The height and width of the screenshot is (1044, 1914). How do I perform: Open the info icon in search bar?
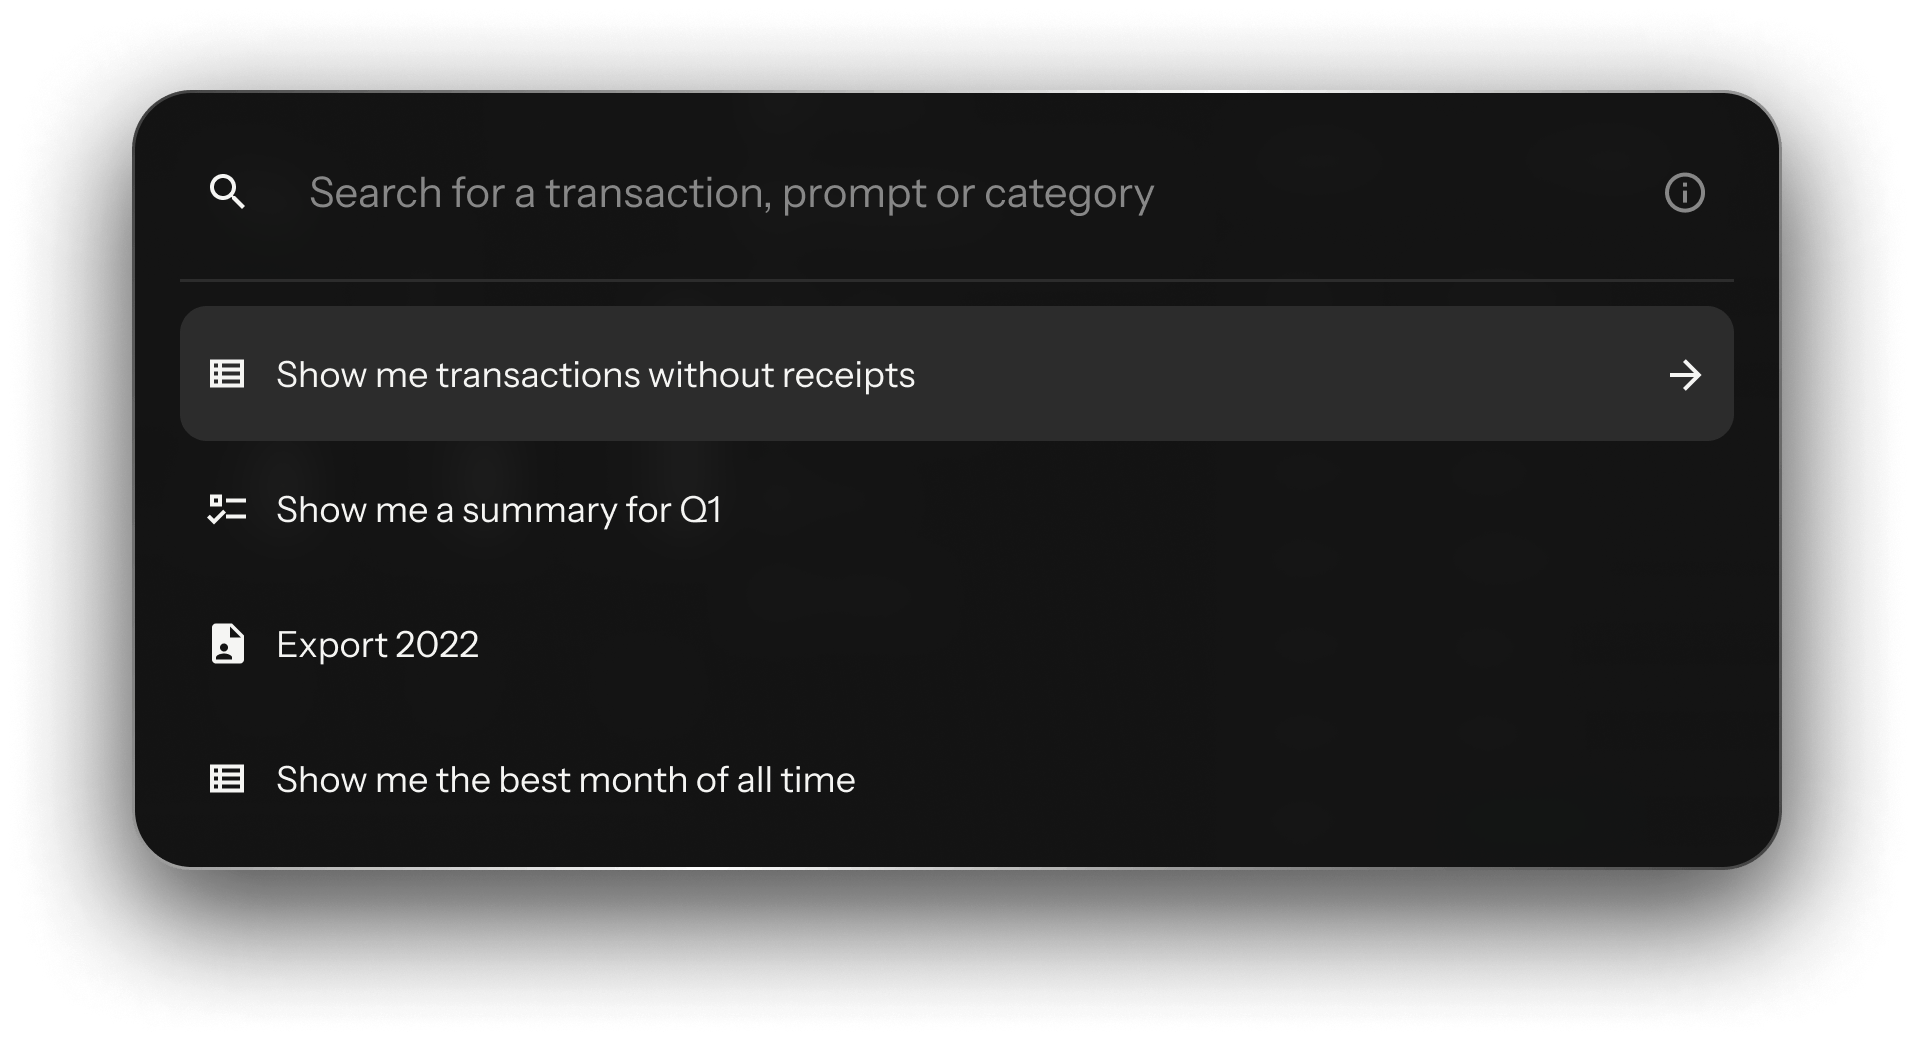1684,193
